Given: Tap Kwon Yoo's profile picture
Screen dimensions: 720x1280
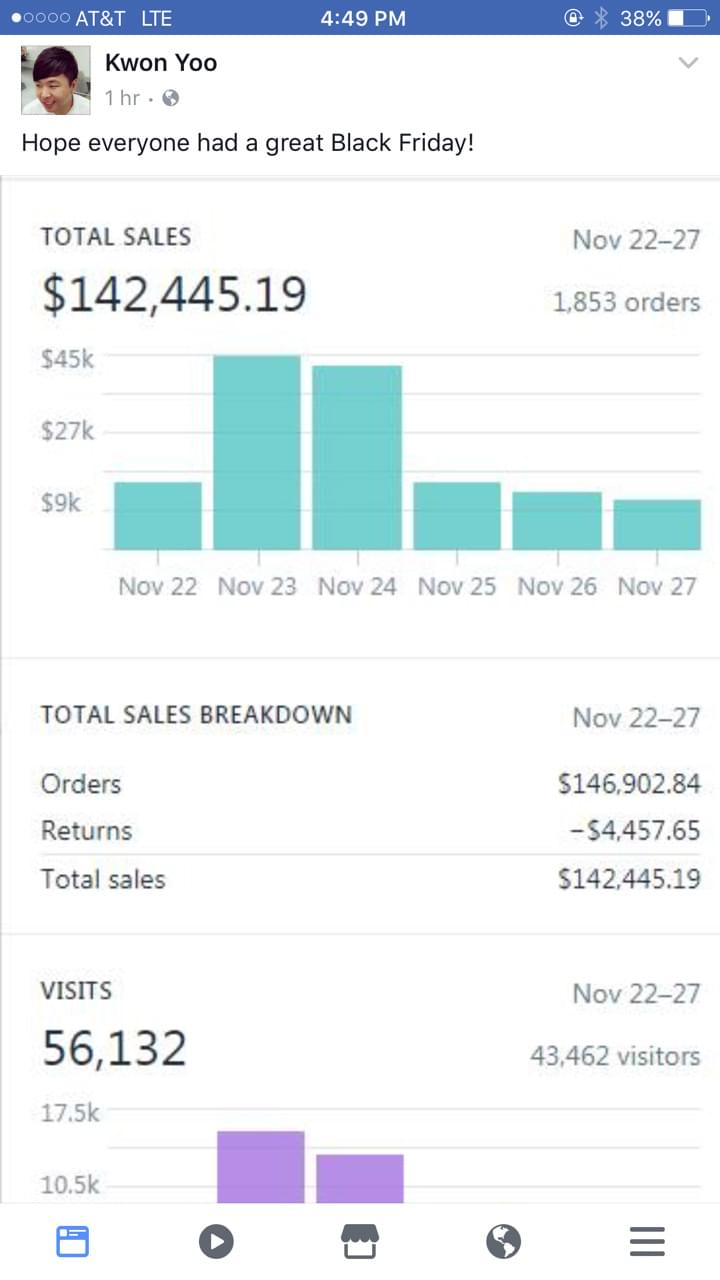Looking at the screenshot, I should [56, 80].
